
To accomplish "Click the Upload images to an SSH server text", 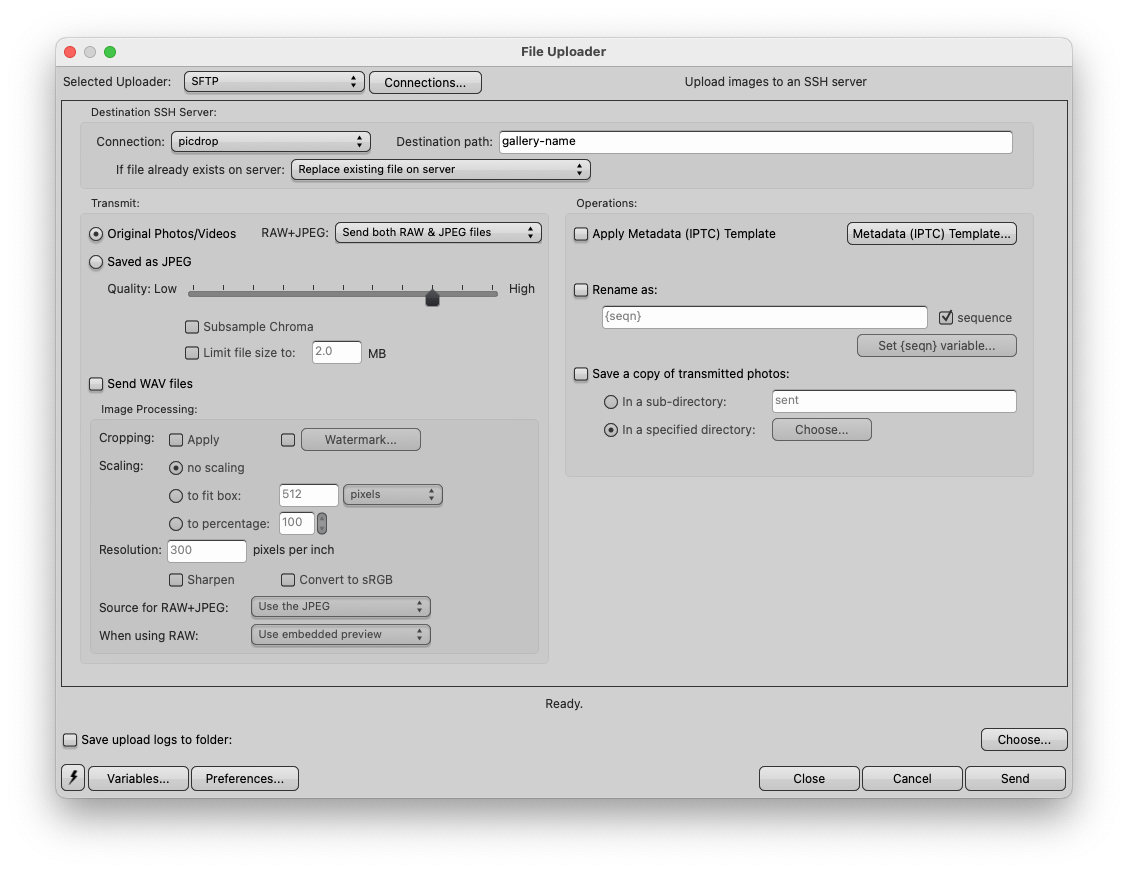I will (x=776, y=82).
